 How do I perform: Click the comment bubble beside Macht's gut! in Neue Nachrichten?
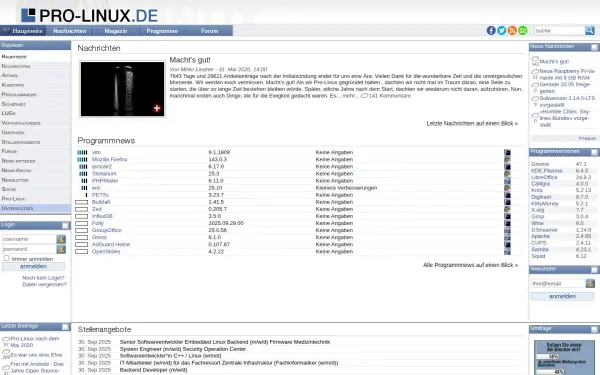(535, 59)
